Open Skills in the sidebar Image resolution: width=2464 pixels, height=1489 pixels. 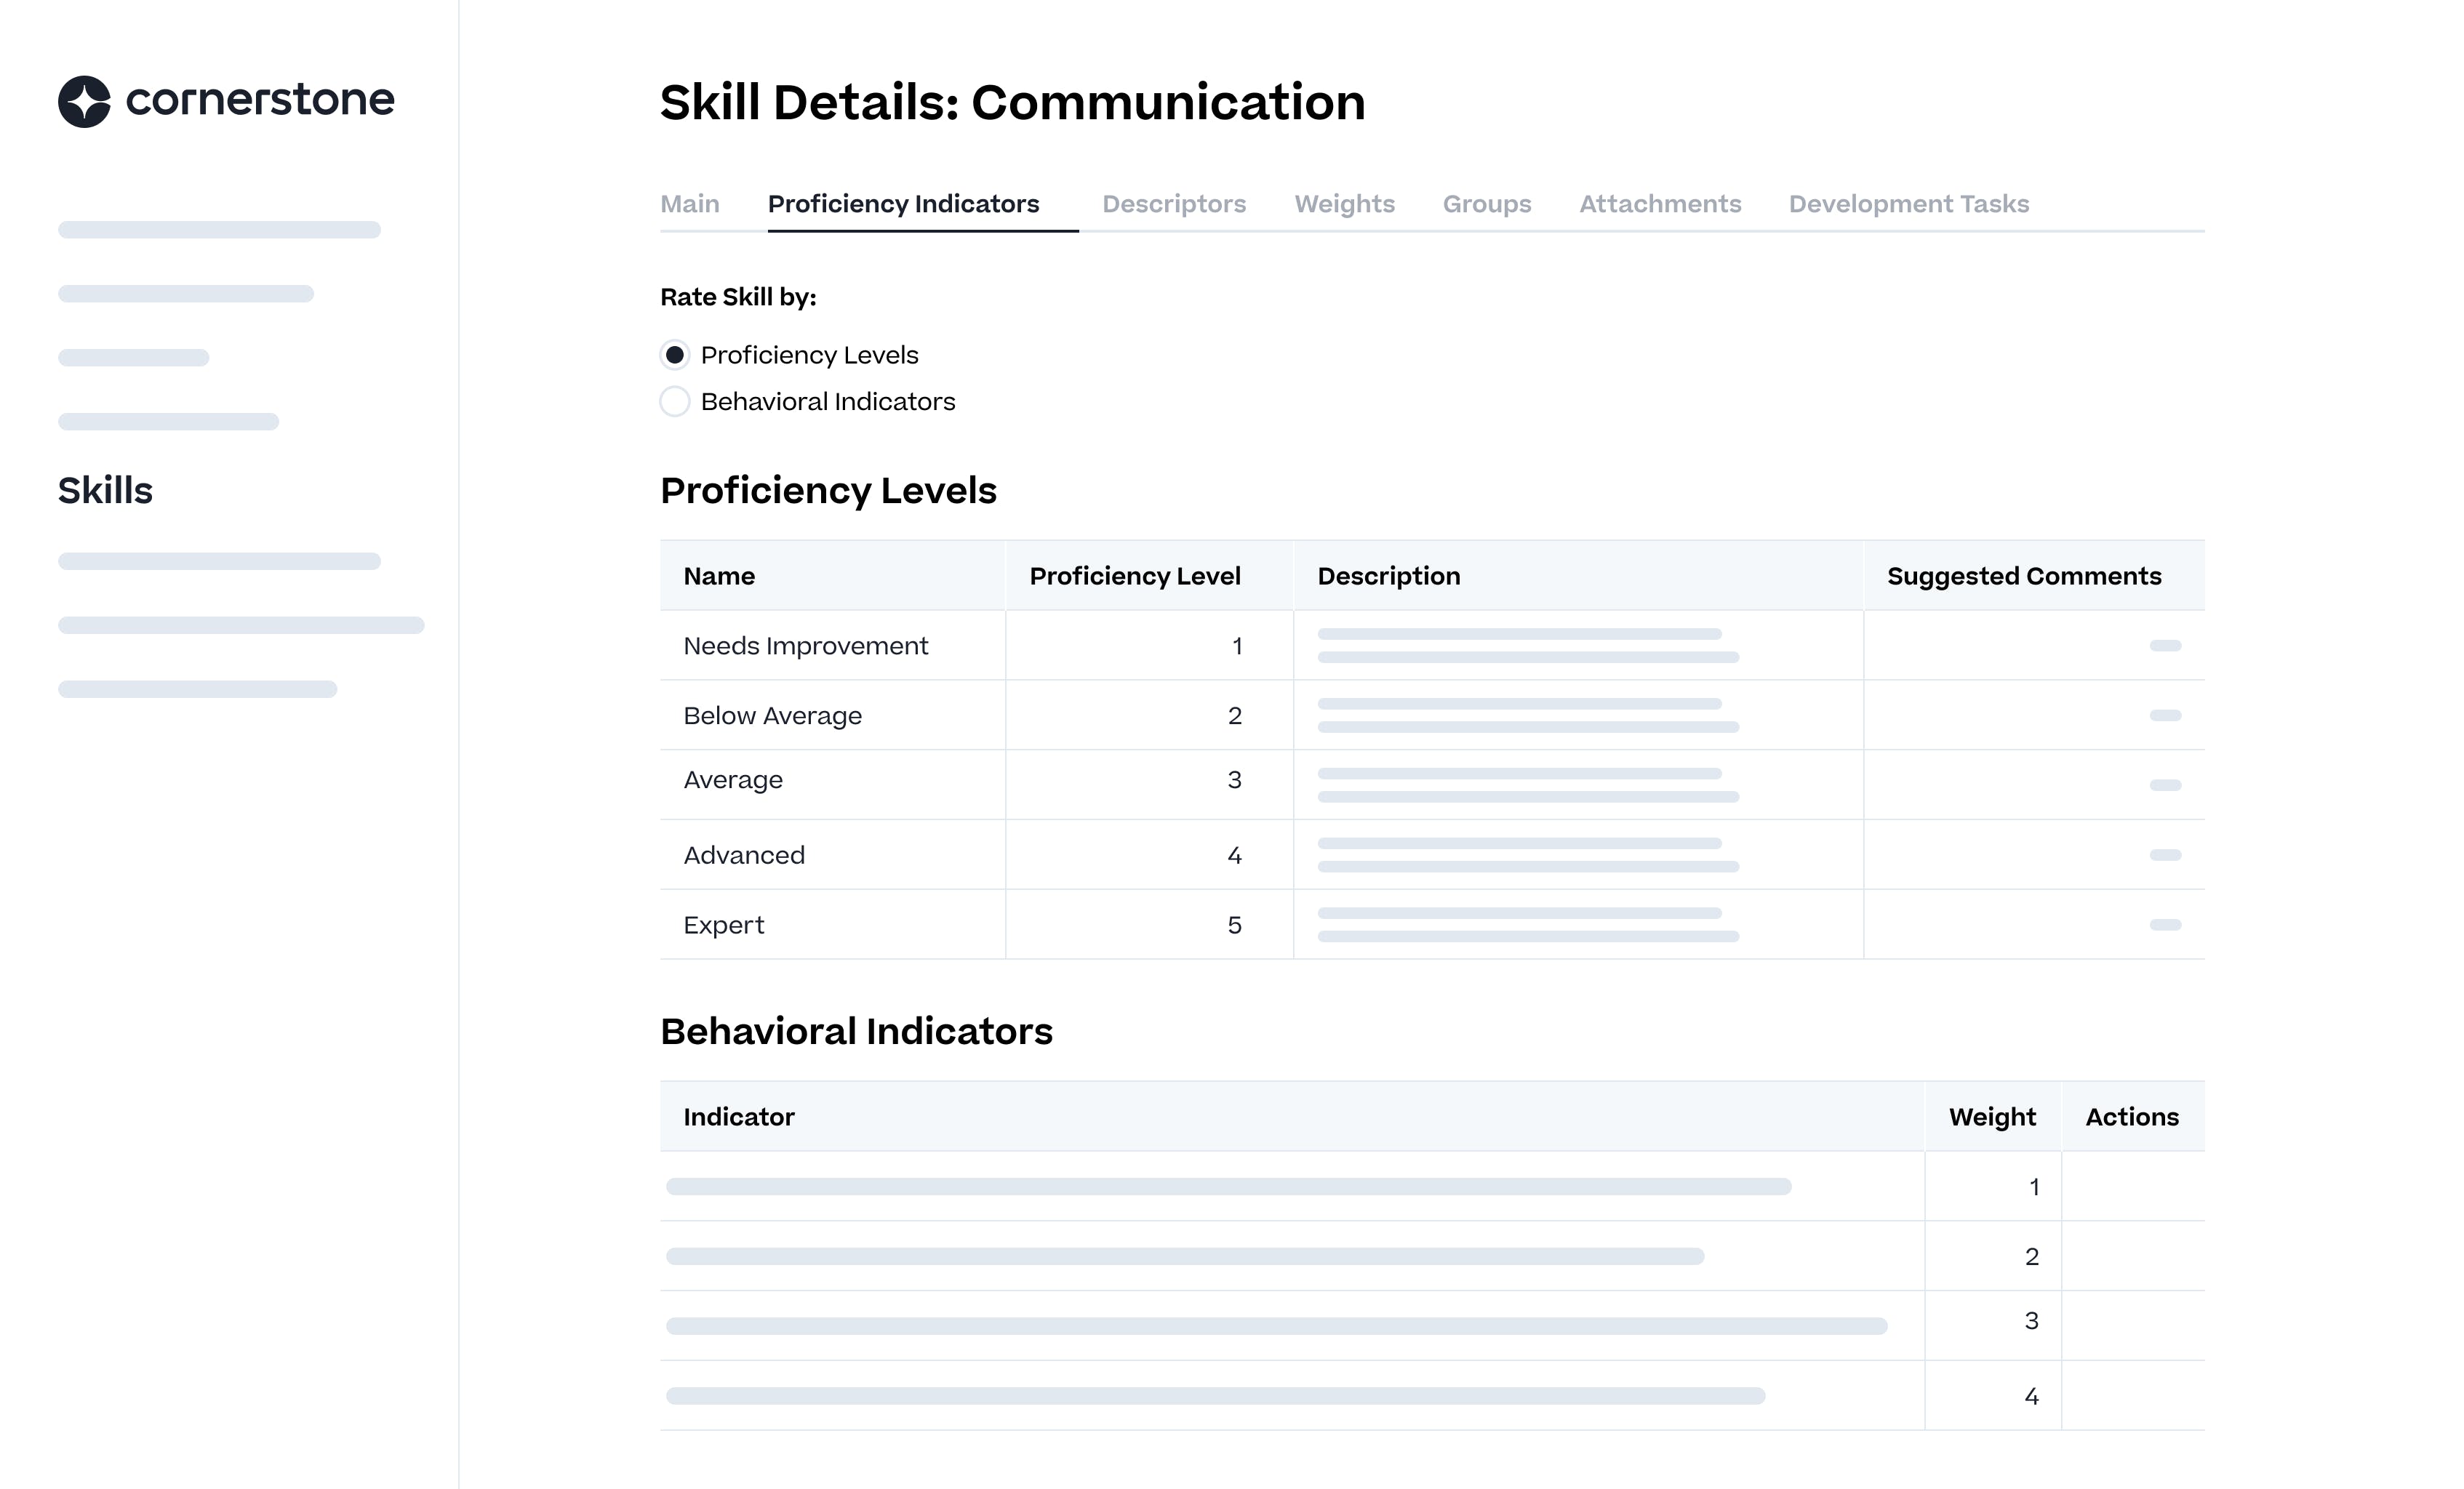105,491
